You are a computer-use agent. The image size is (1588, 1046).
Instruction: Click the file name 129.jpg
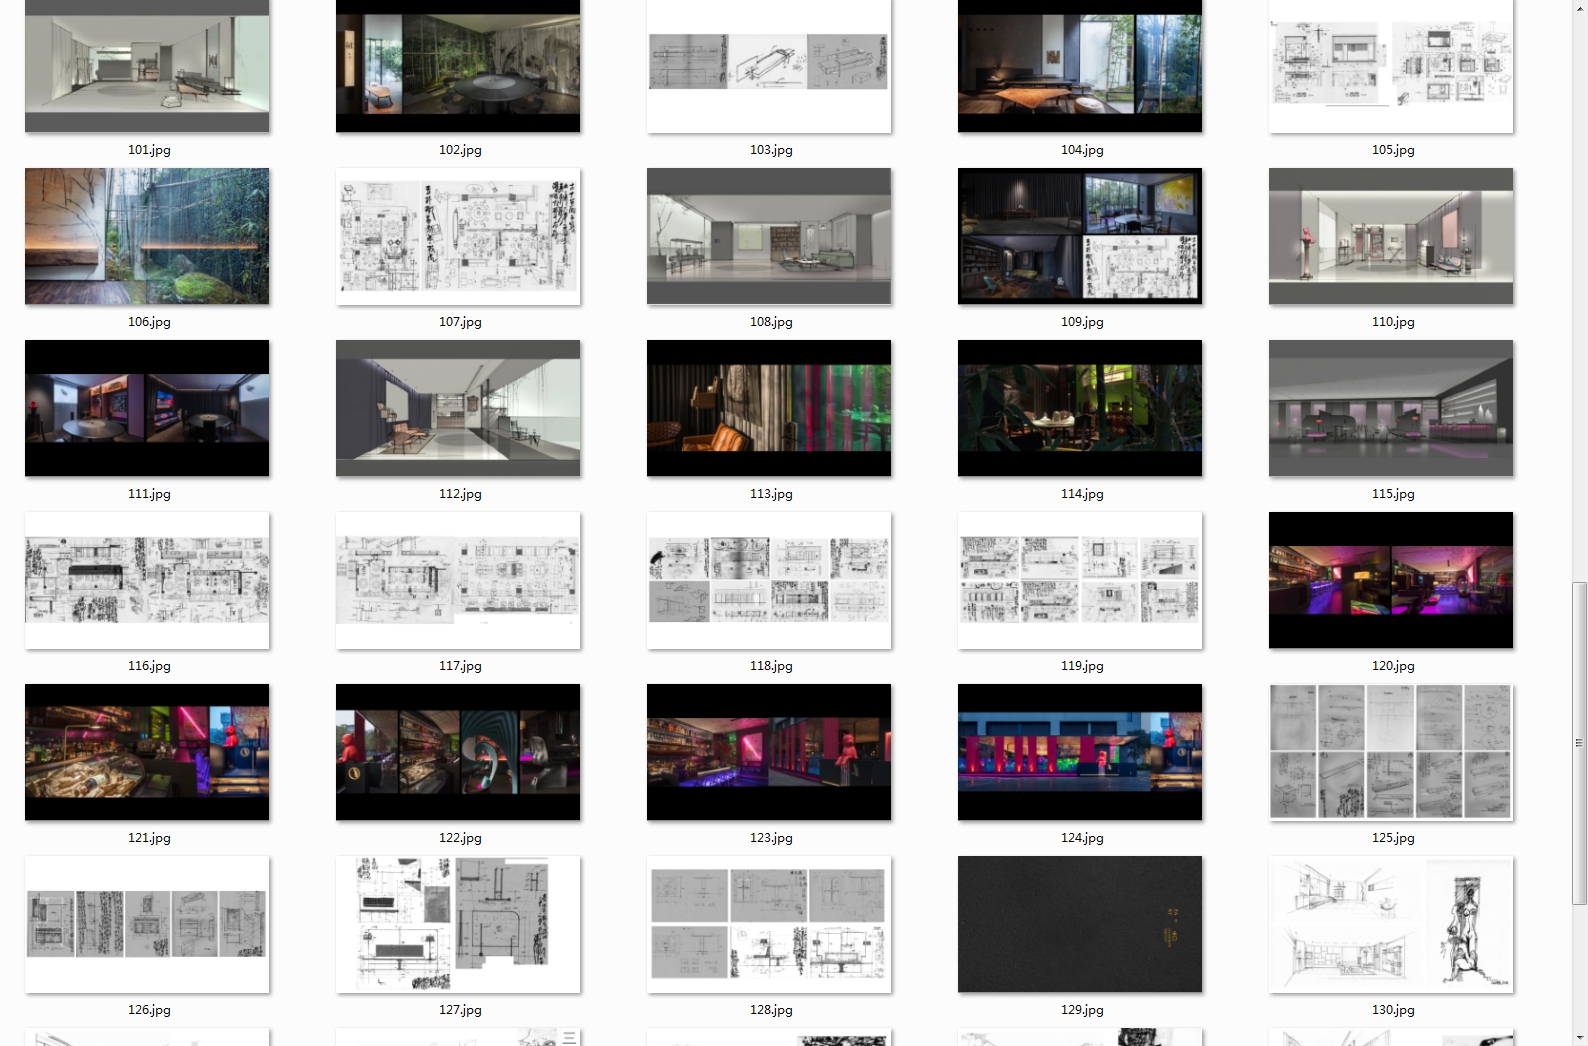(x=1082, y=1010)
